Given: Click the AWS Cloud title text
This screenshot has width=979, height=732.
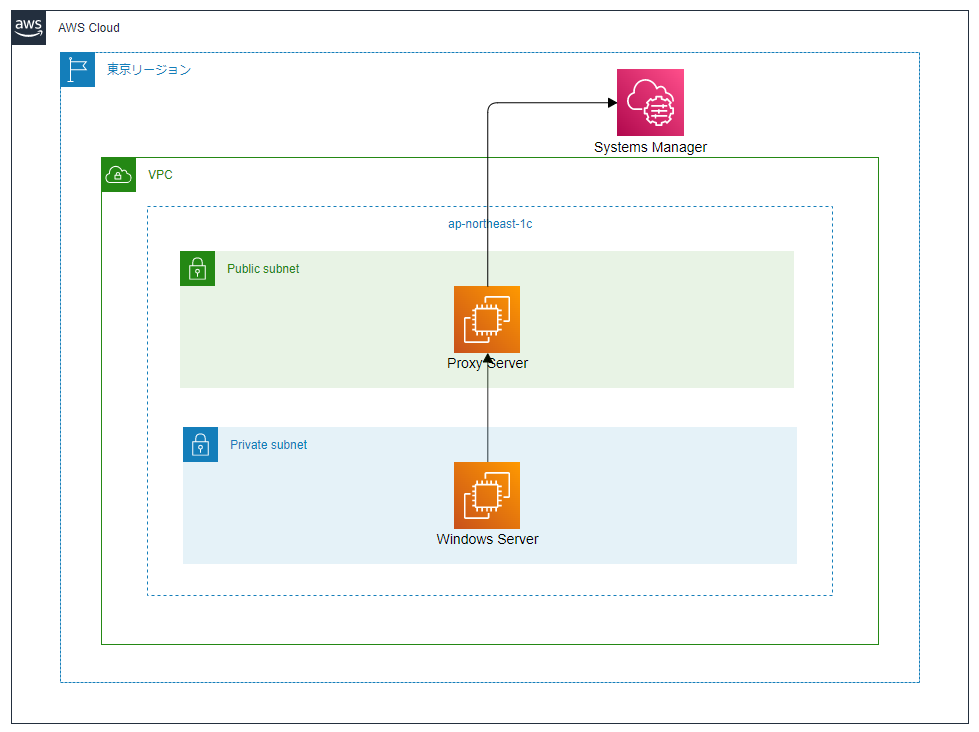Looking at the screenshot, I should [x=89, y=28].
